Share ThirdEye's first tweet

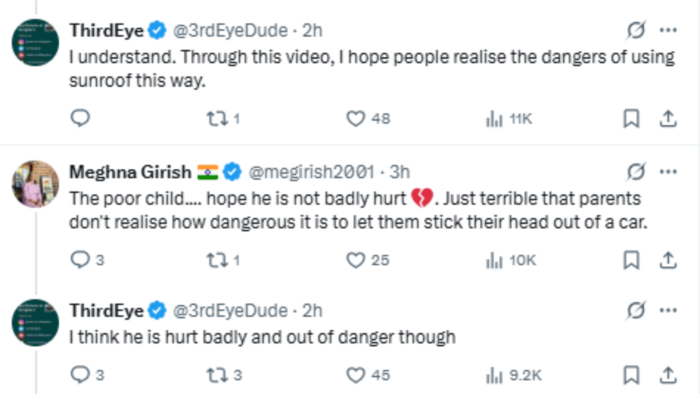(x=668, y=119)
